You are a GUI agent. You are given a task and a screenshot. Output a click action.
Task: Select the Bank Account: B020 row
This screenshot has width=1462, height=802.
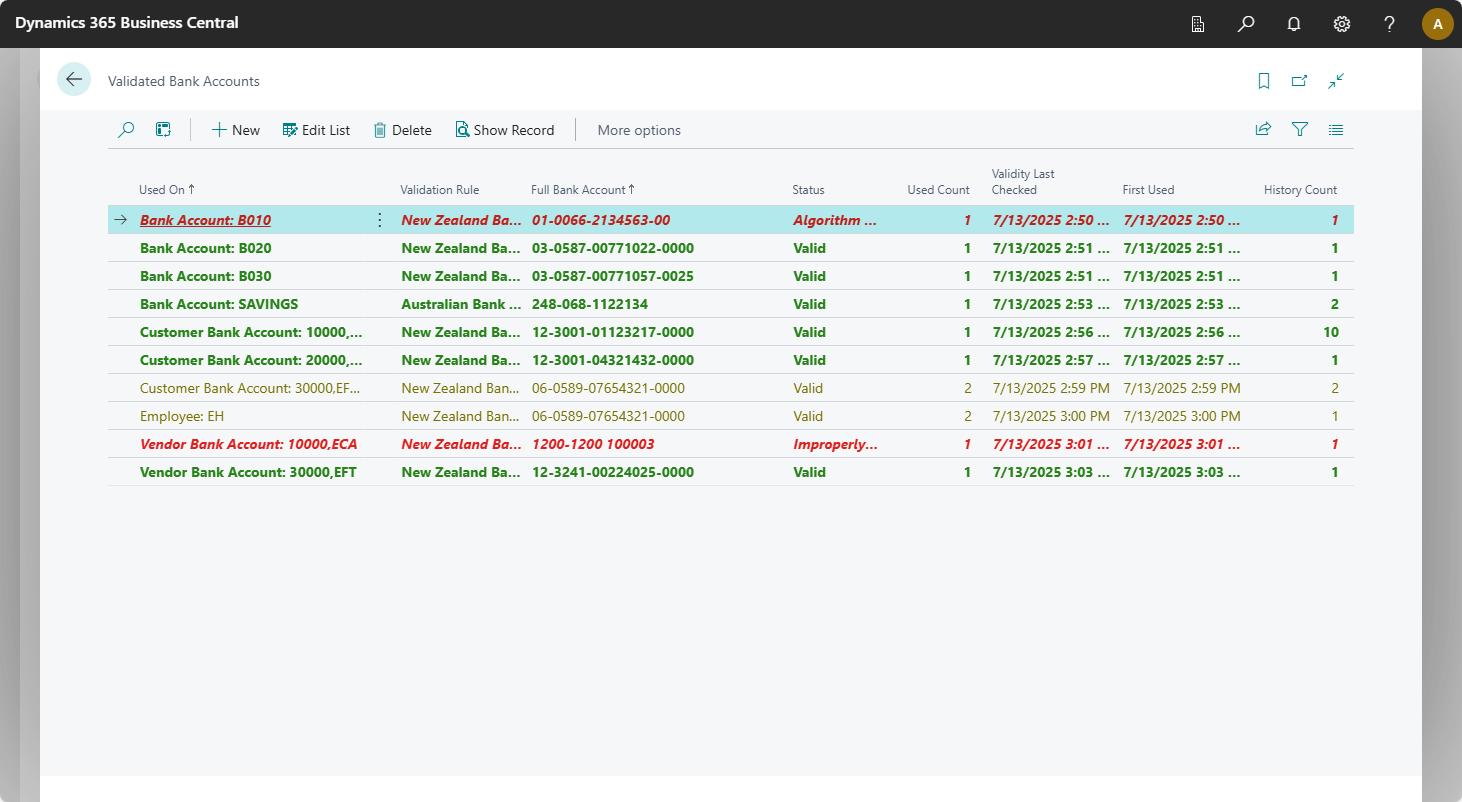(x=731, y=248)
